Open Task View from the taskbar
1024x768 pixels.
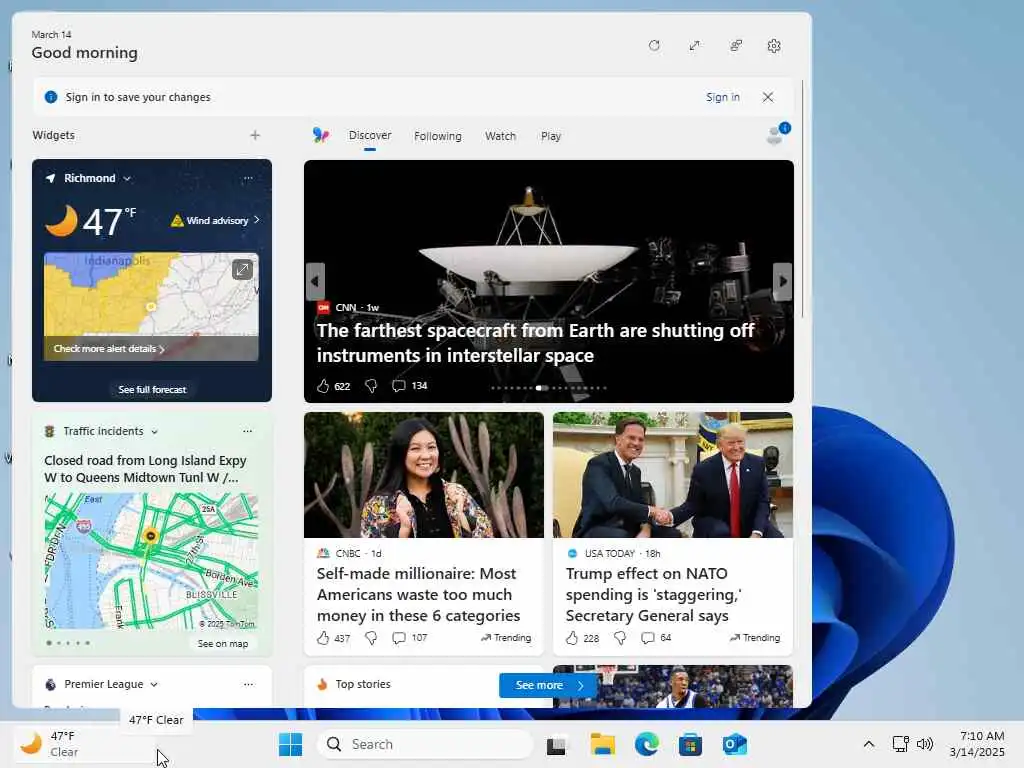click(557, 744)
